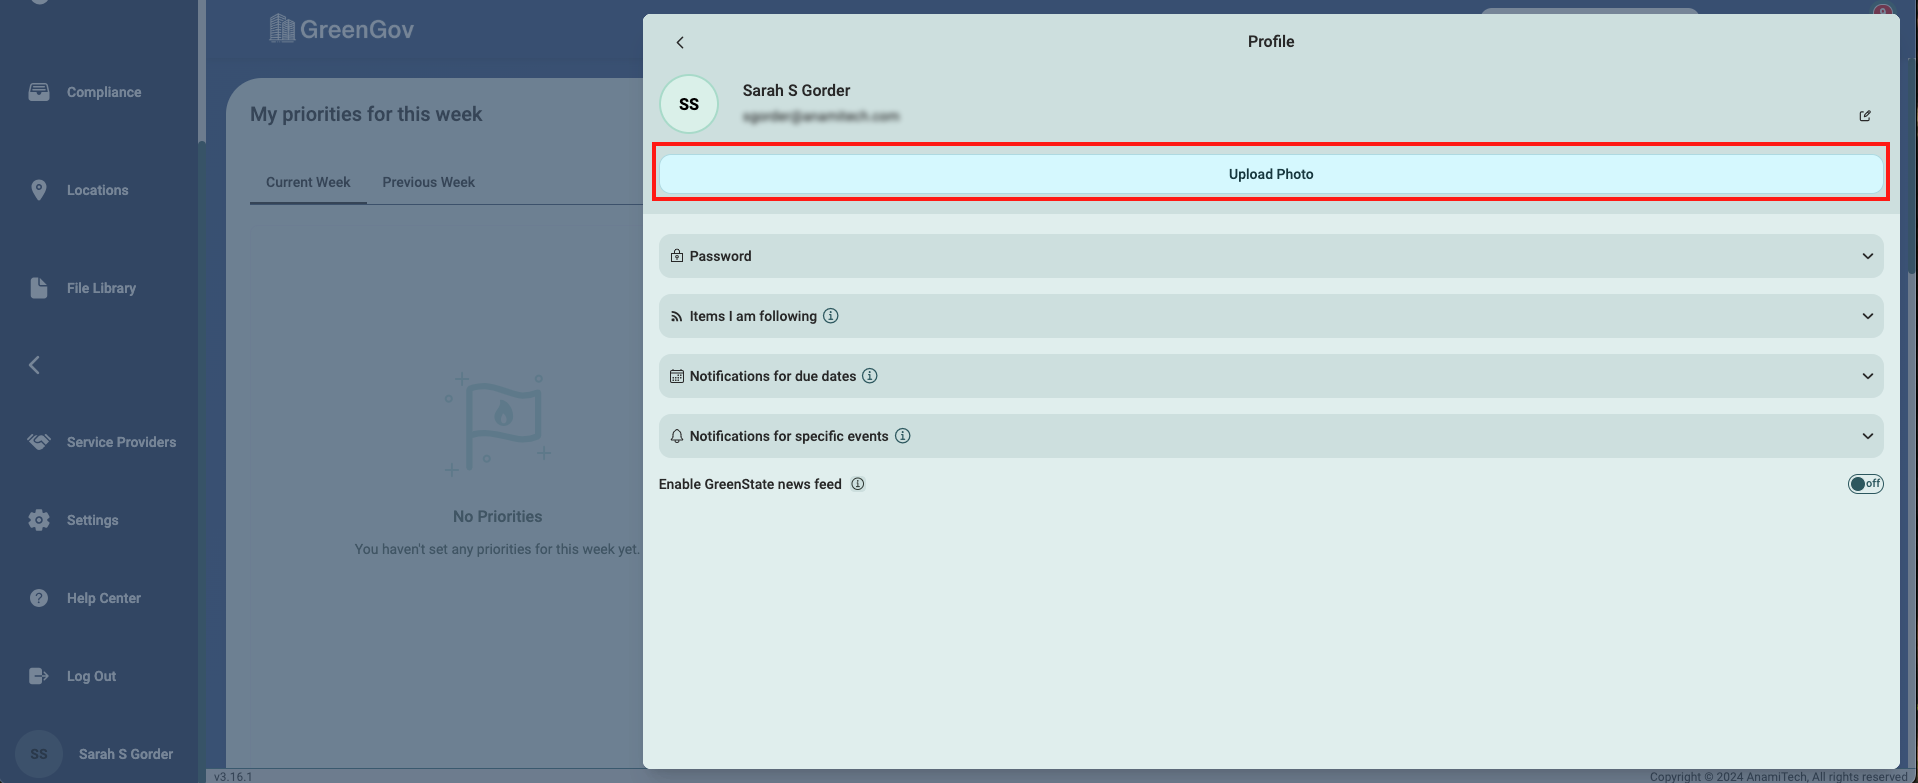Collapse the sidebar with the left chevron
Screen dimensions: 1918x783
click(35, 365)
